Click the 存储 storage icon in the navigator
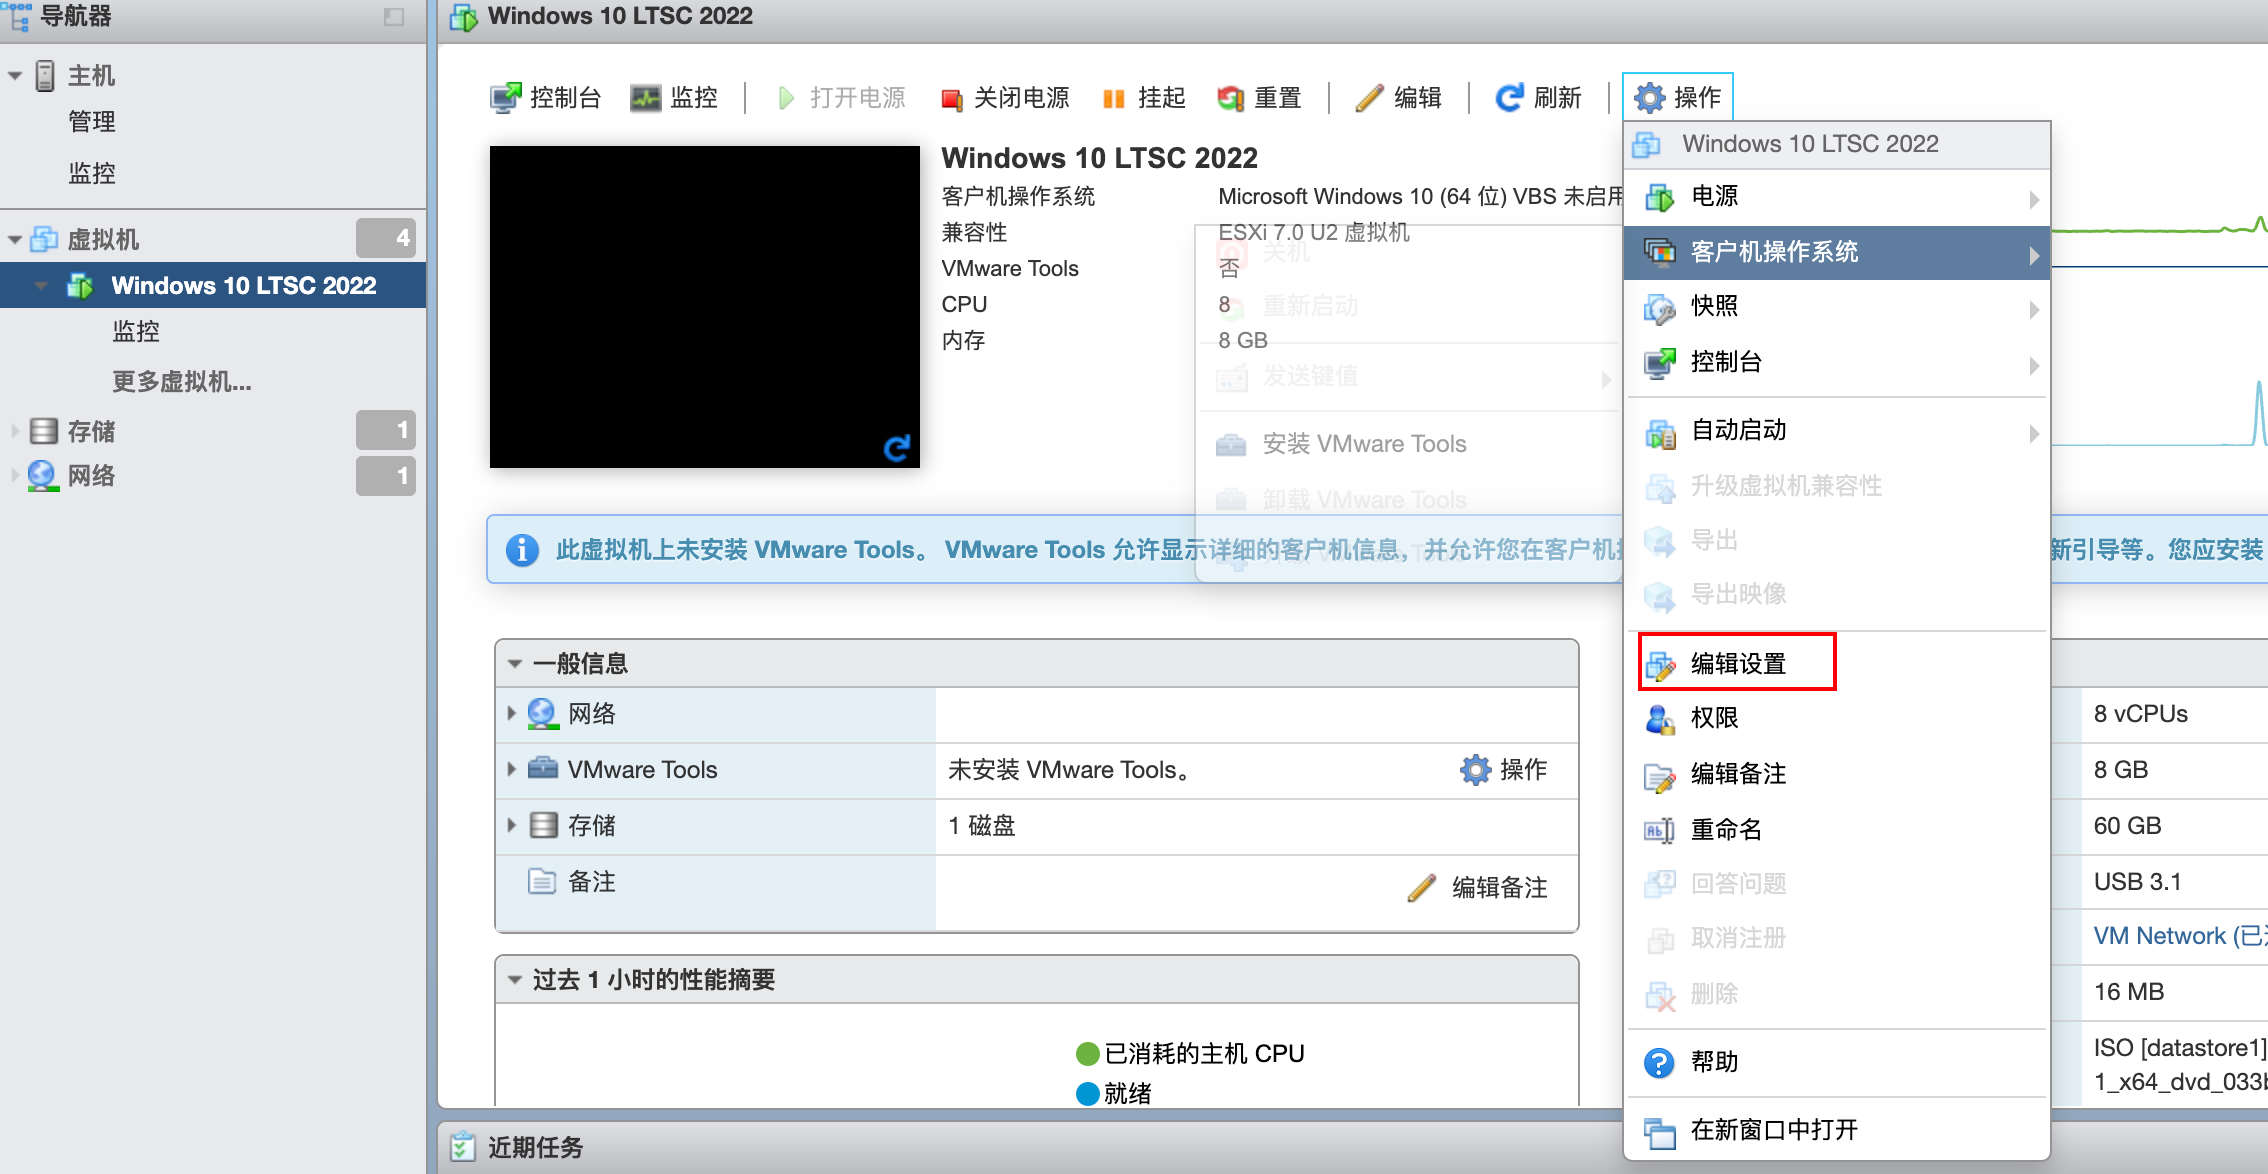The image size is (2268, 1174). click(x=43, y=431)
